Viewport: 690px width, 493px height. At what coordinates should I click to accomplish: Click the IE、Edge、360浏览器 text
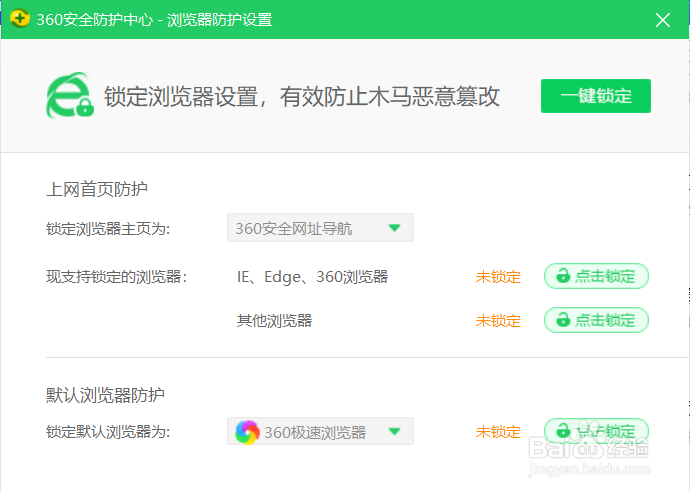pos(312,277)
